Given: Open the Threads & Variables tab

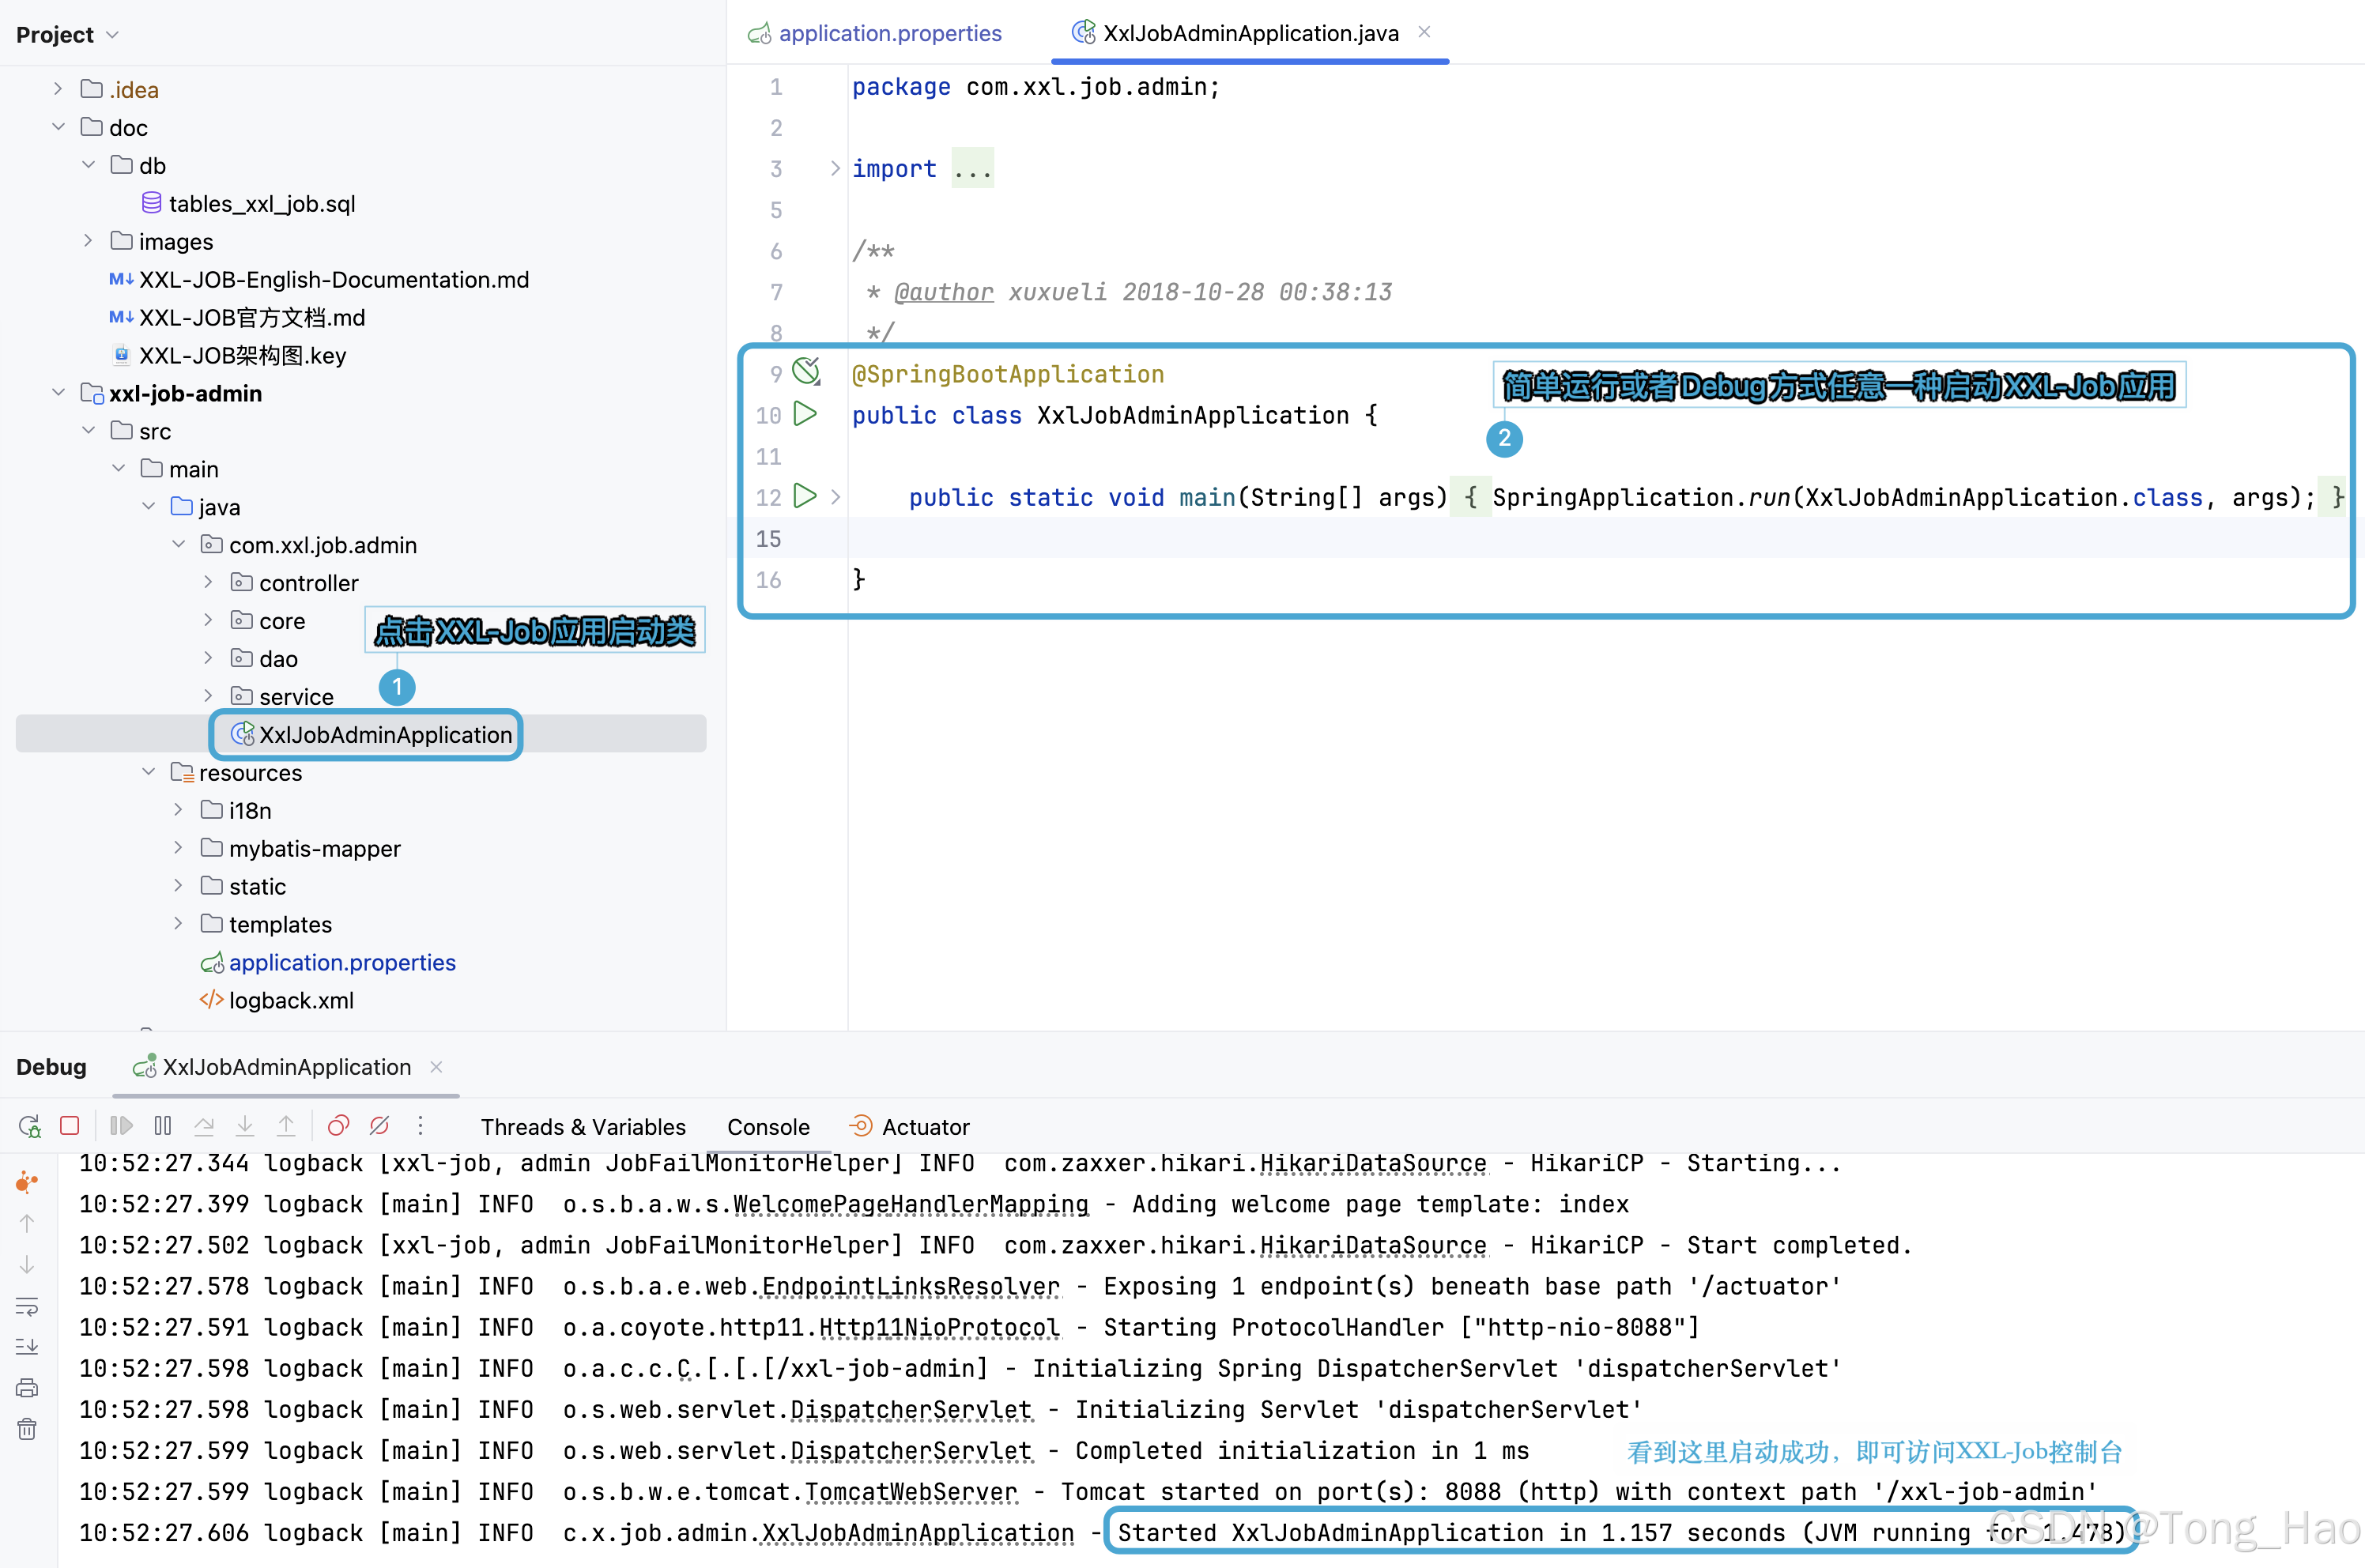Looking at the screenshot, I should click(x=583, y=1127).
